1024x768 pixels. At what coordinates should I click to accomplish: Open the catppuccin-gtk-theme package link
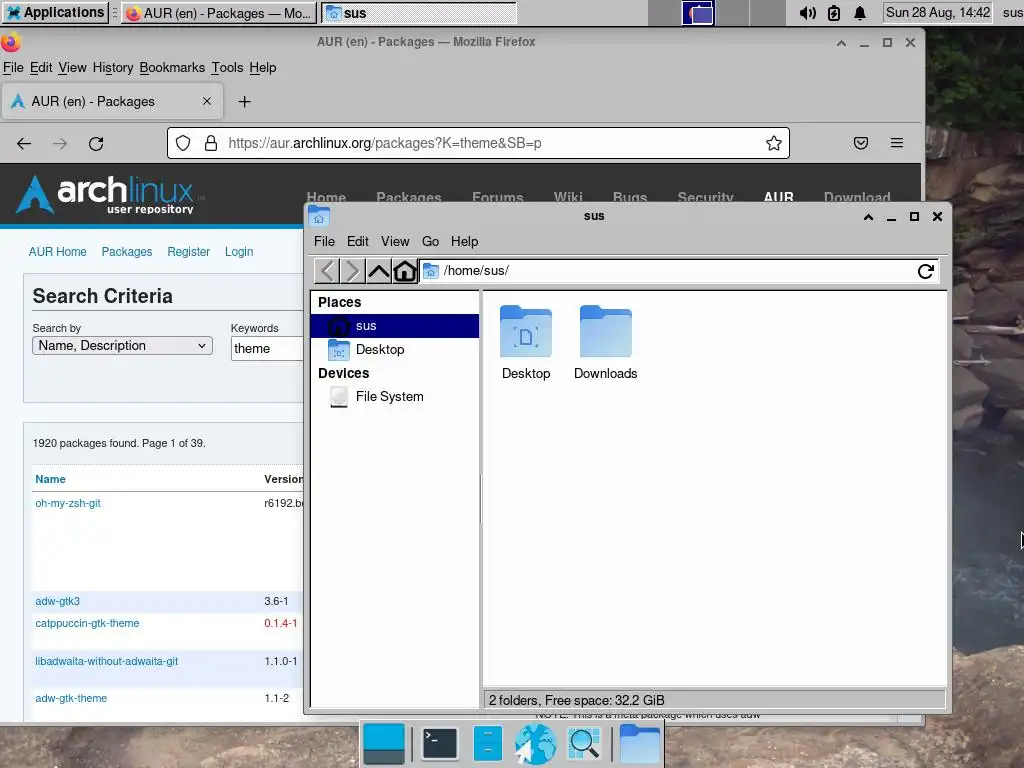pyautogui.click(x=87, y=623)
